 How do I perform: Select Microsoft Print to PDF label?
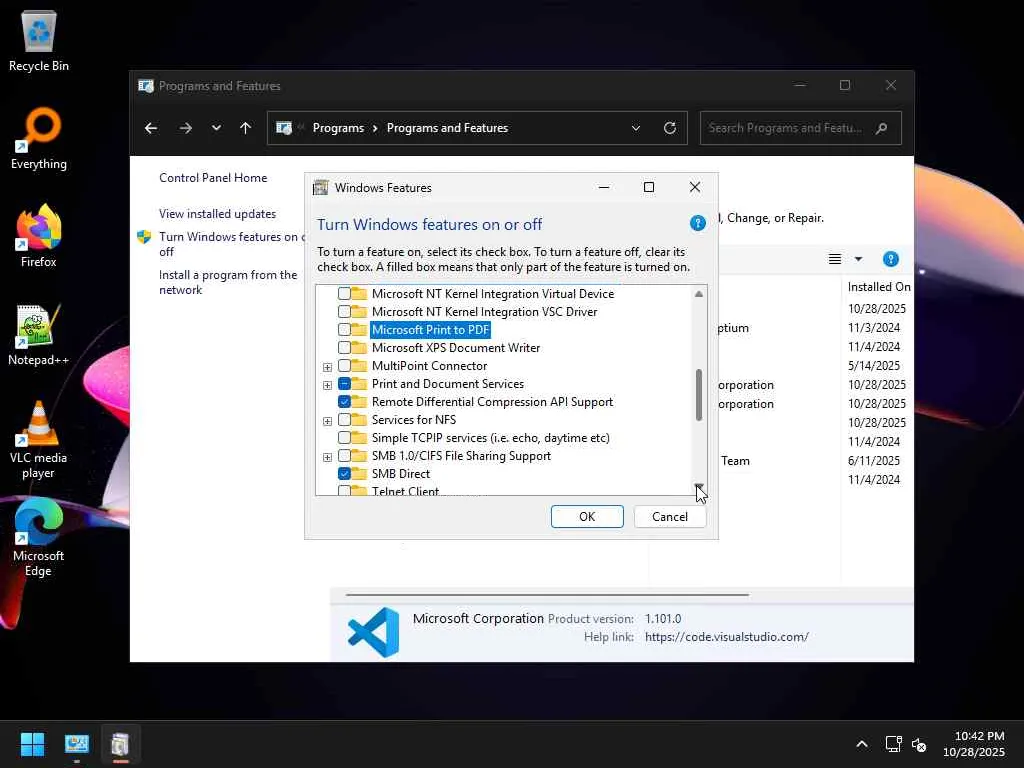pyautogui.click(x=430, y=330)
